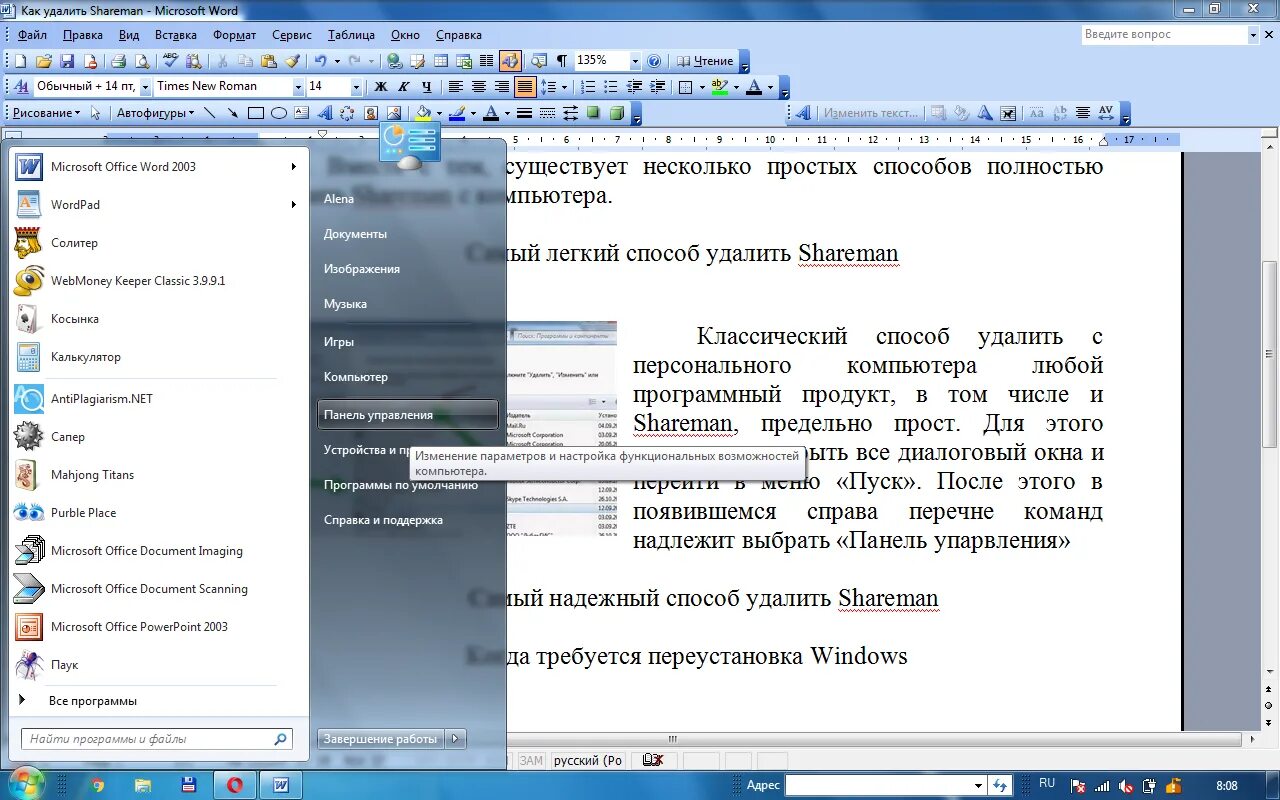The width and height of the screenshot is (1280, 800).
Task: Open the Columns layout button
Action: pyautogui.click(x=487, y=61)
